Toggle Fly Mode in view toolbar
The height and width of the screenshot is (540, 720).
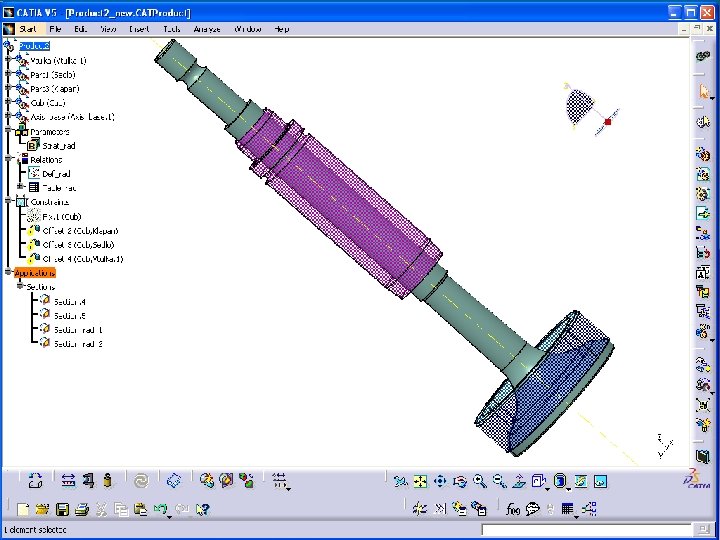(x=400, y=481)
